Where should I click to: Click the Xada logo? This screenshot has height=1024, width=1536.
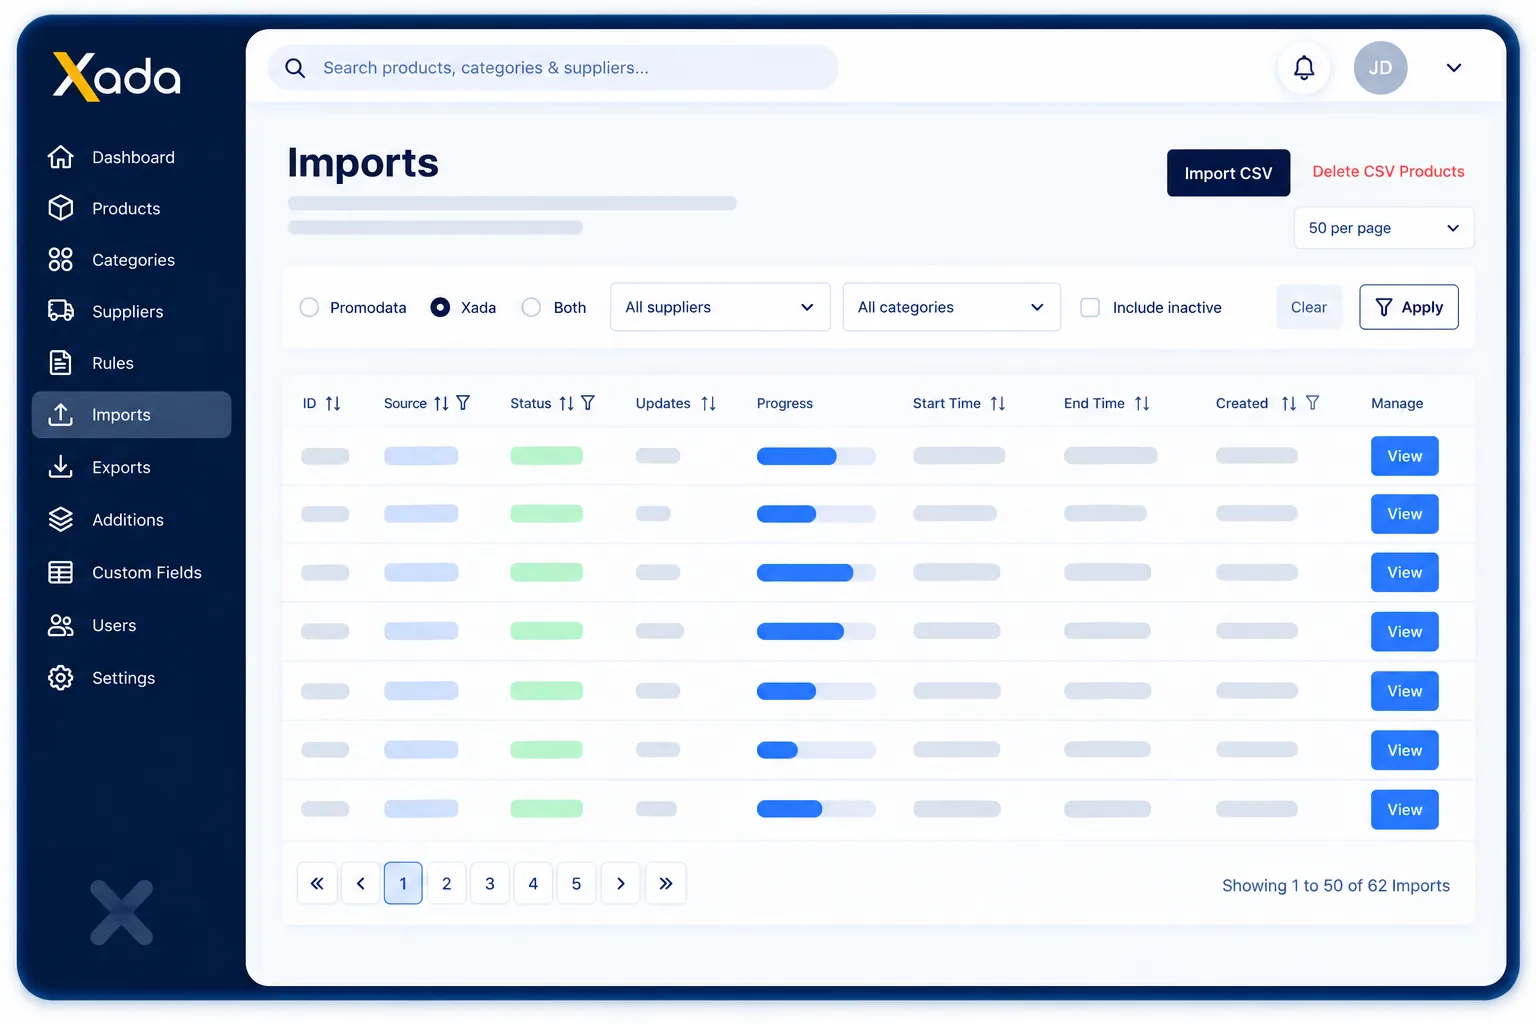[x=116, y=76]
